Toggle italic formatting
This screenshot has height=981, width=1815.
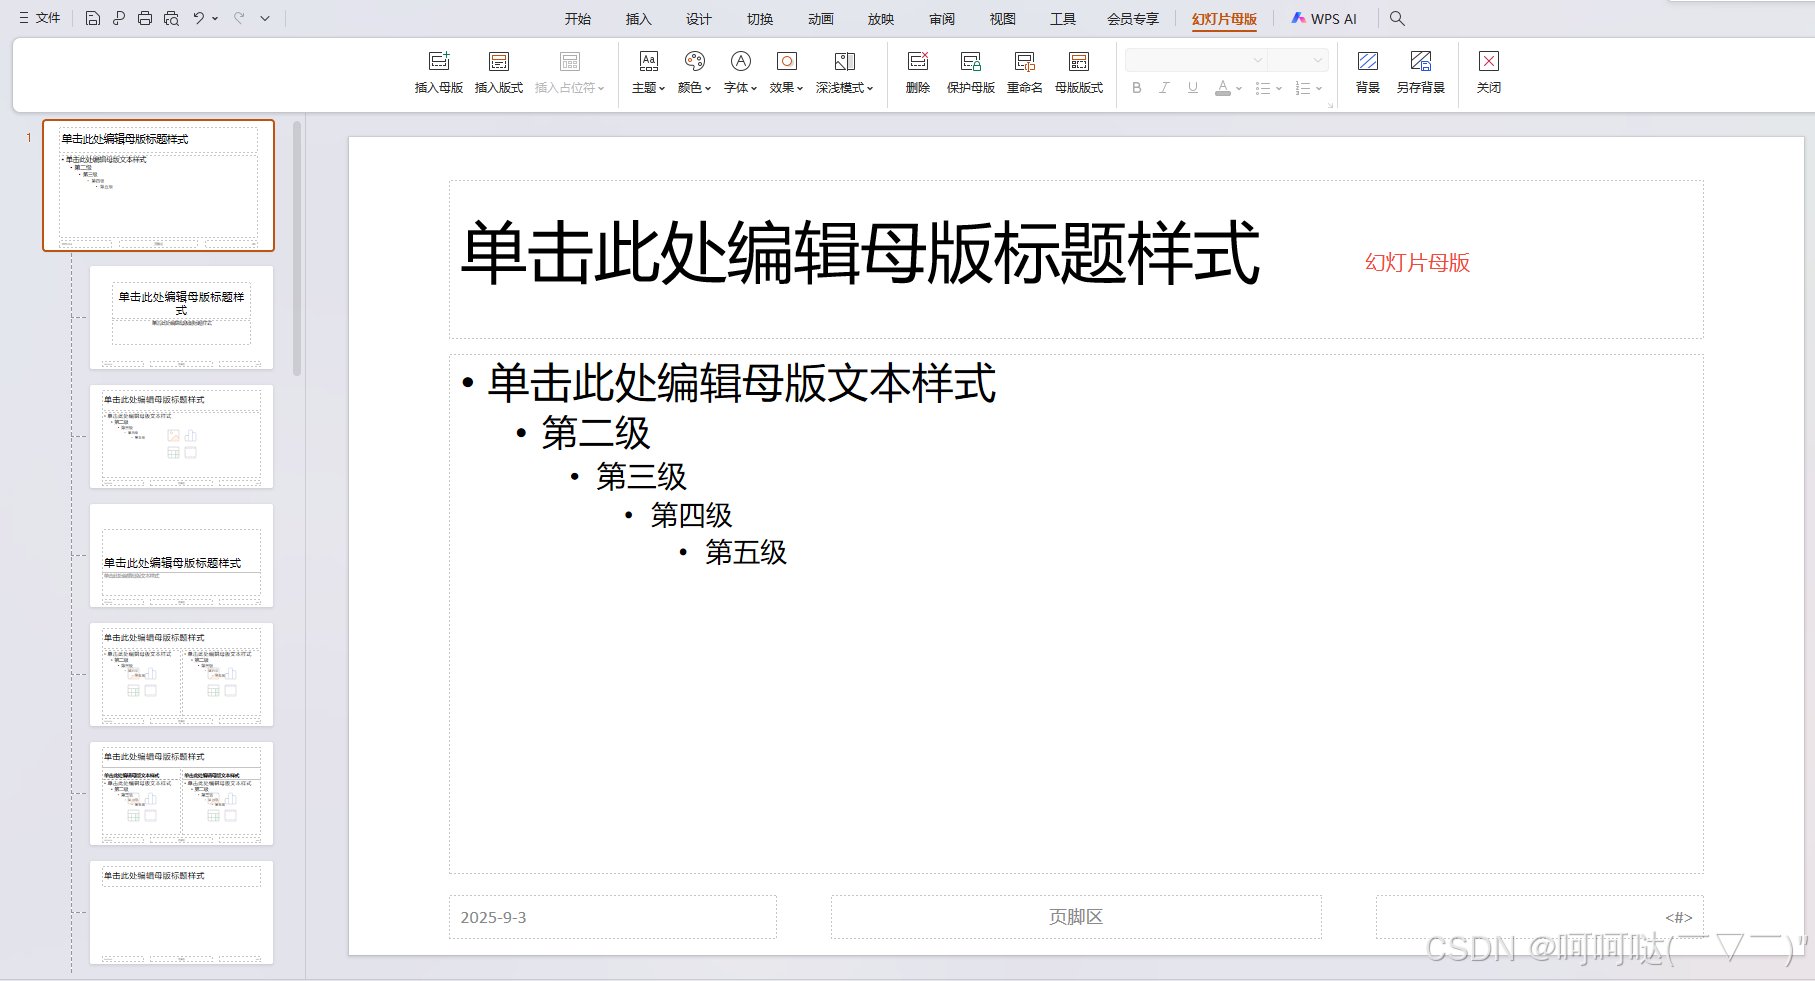tap(1164, 88)
